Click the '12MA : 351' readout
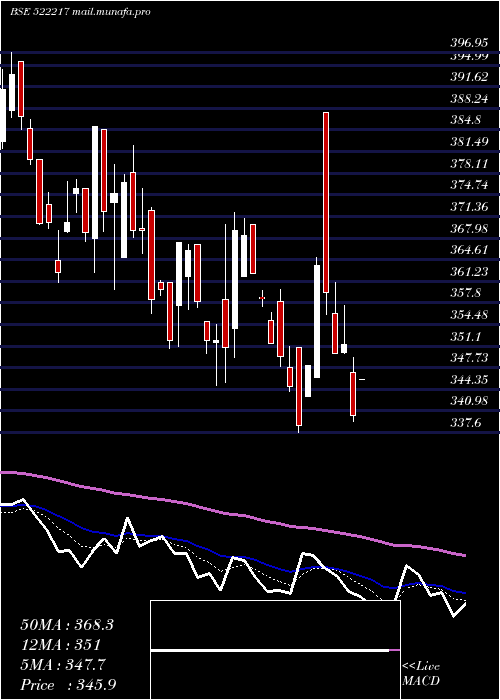500x700 pixels. (60, 645)
